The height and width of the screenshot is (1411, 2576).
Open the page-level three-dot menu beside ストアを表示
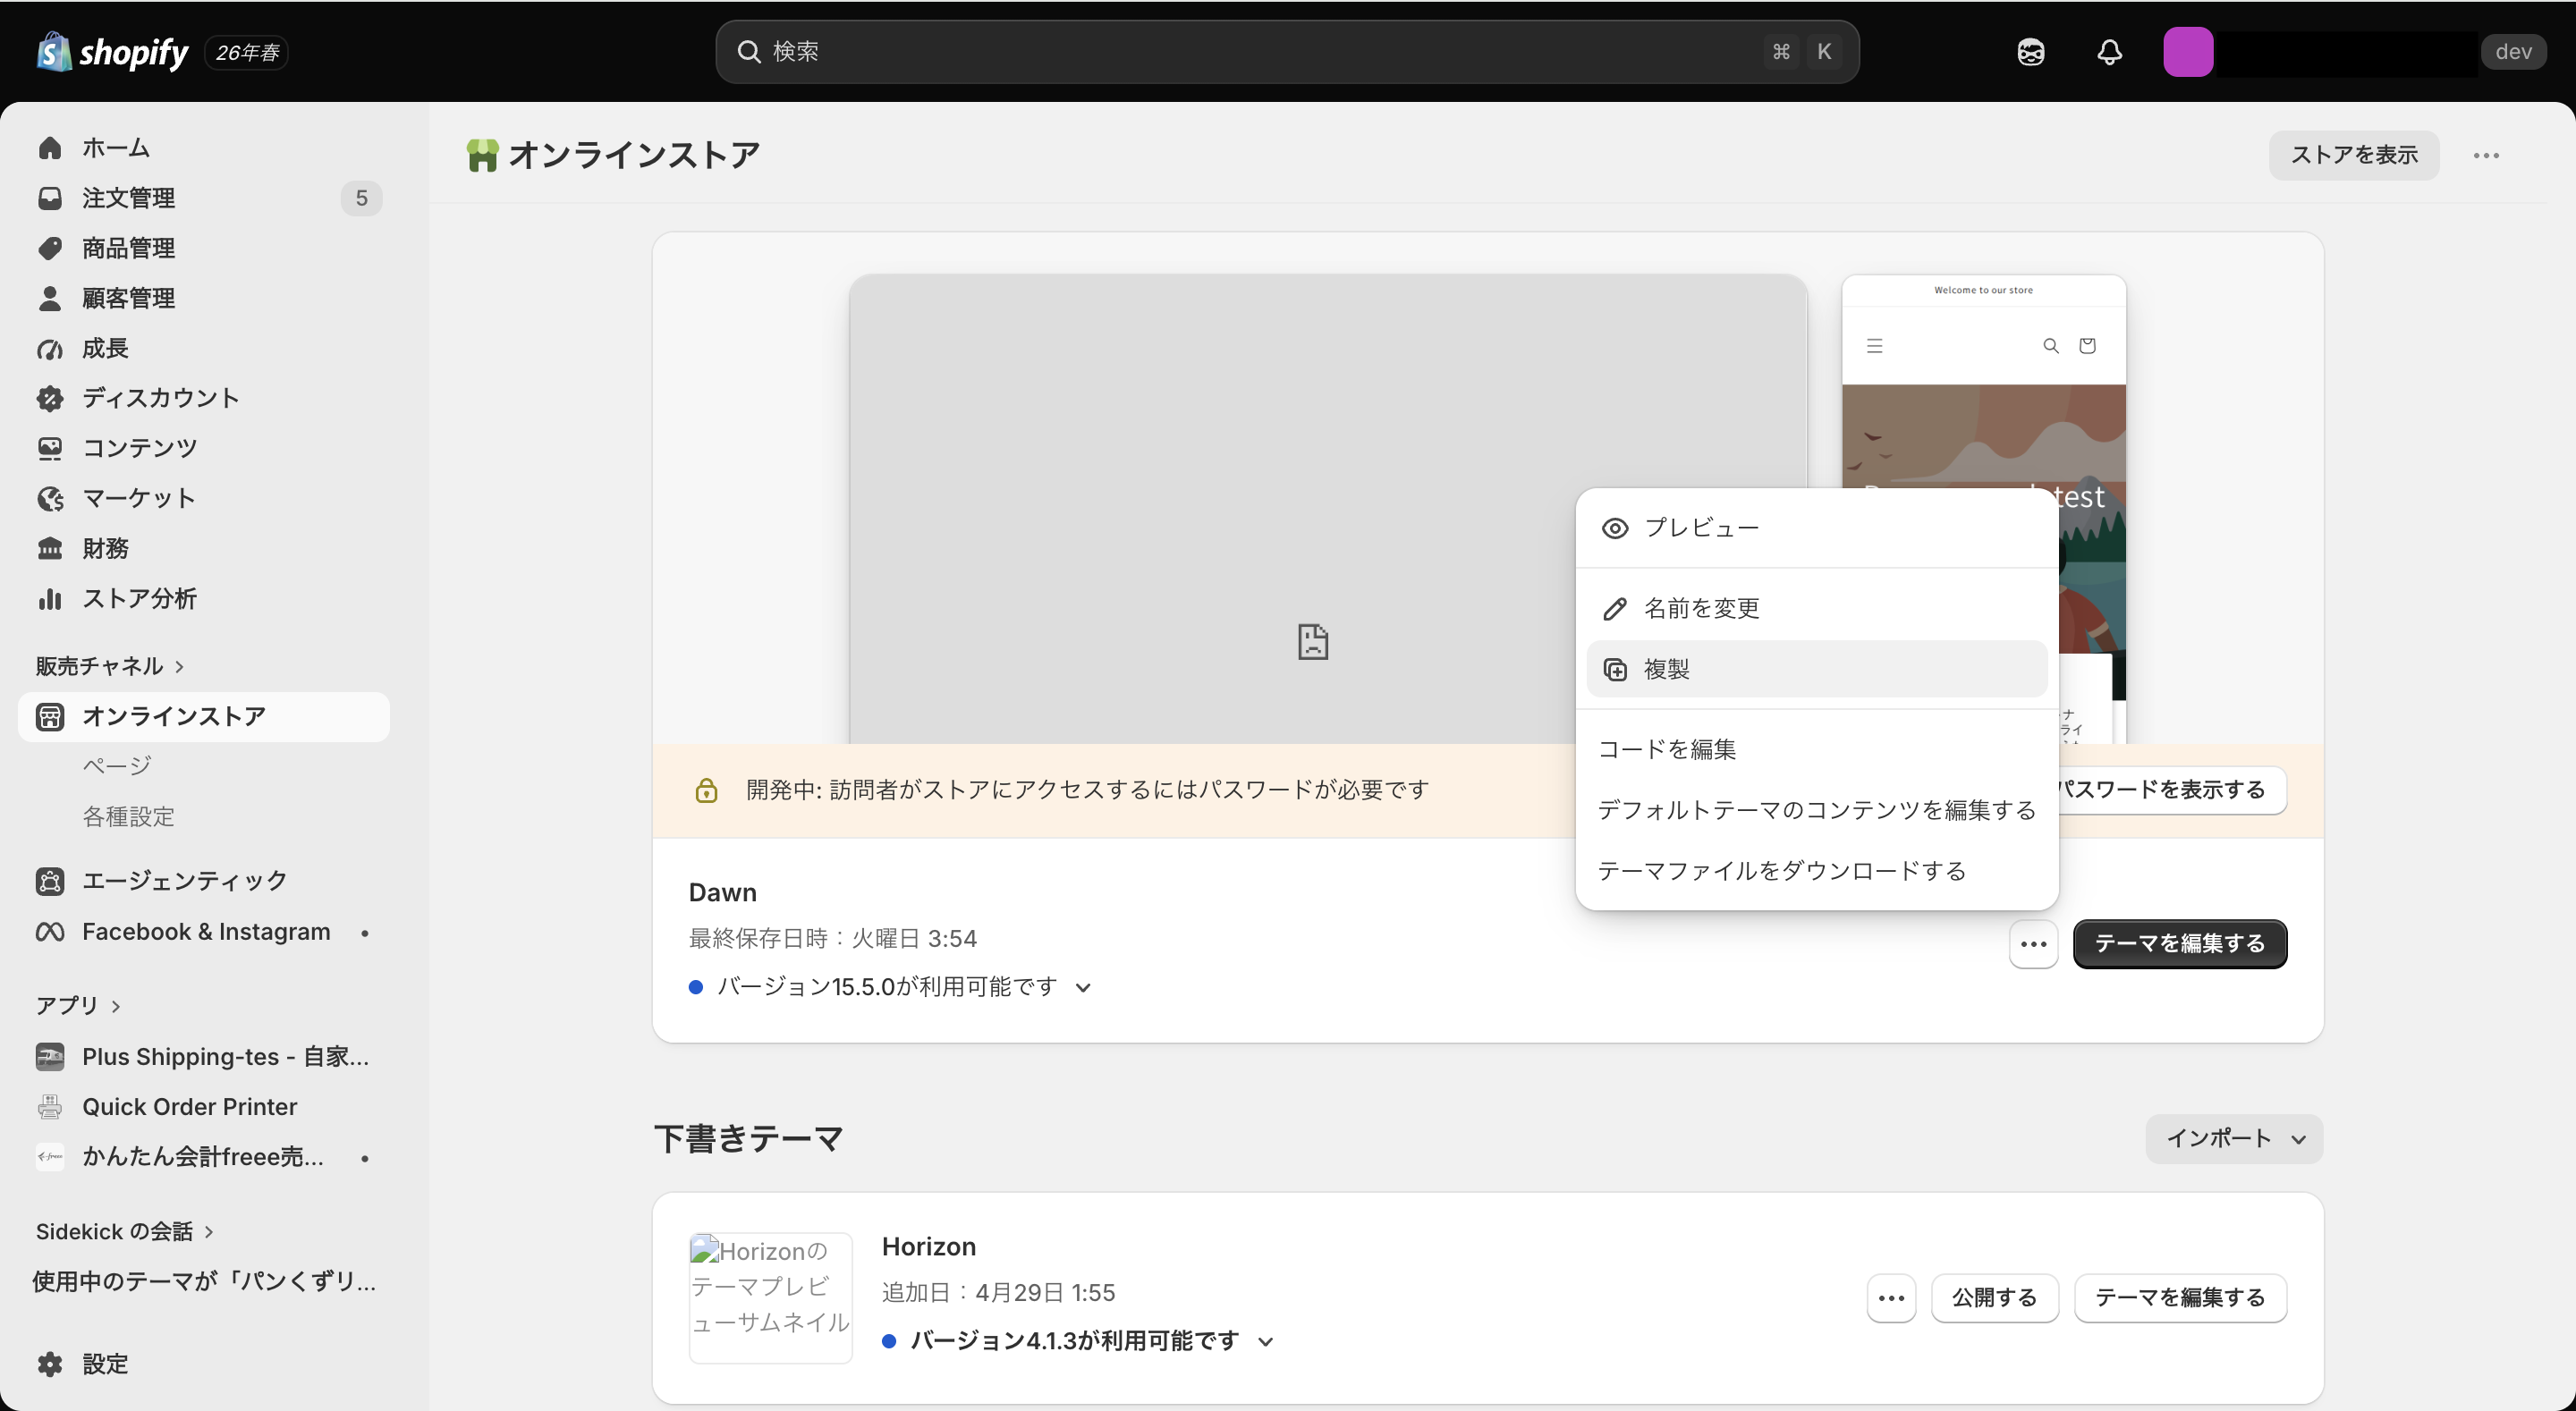point(2486,155)
